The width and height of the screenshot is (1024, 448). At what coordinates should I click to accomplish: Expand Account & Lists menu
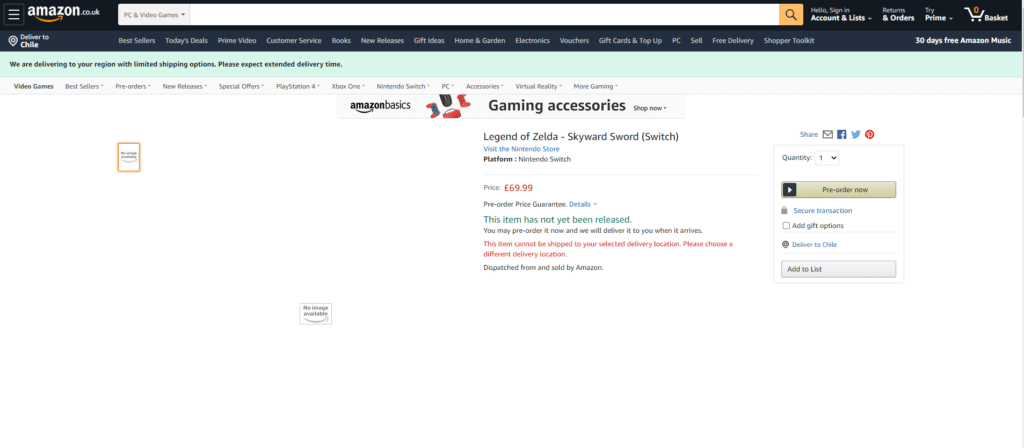[x=841, y=14]
